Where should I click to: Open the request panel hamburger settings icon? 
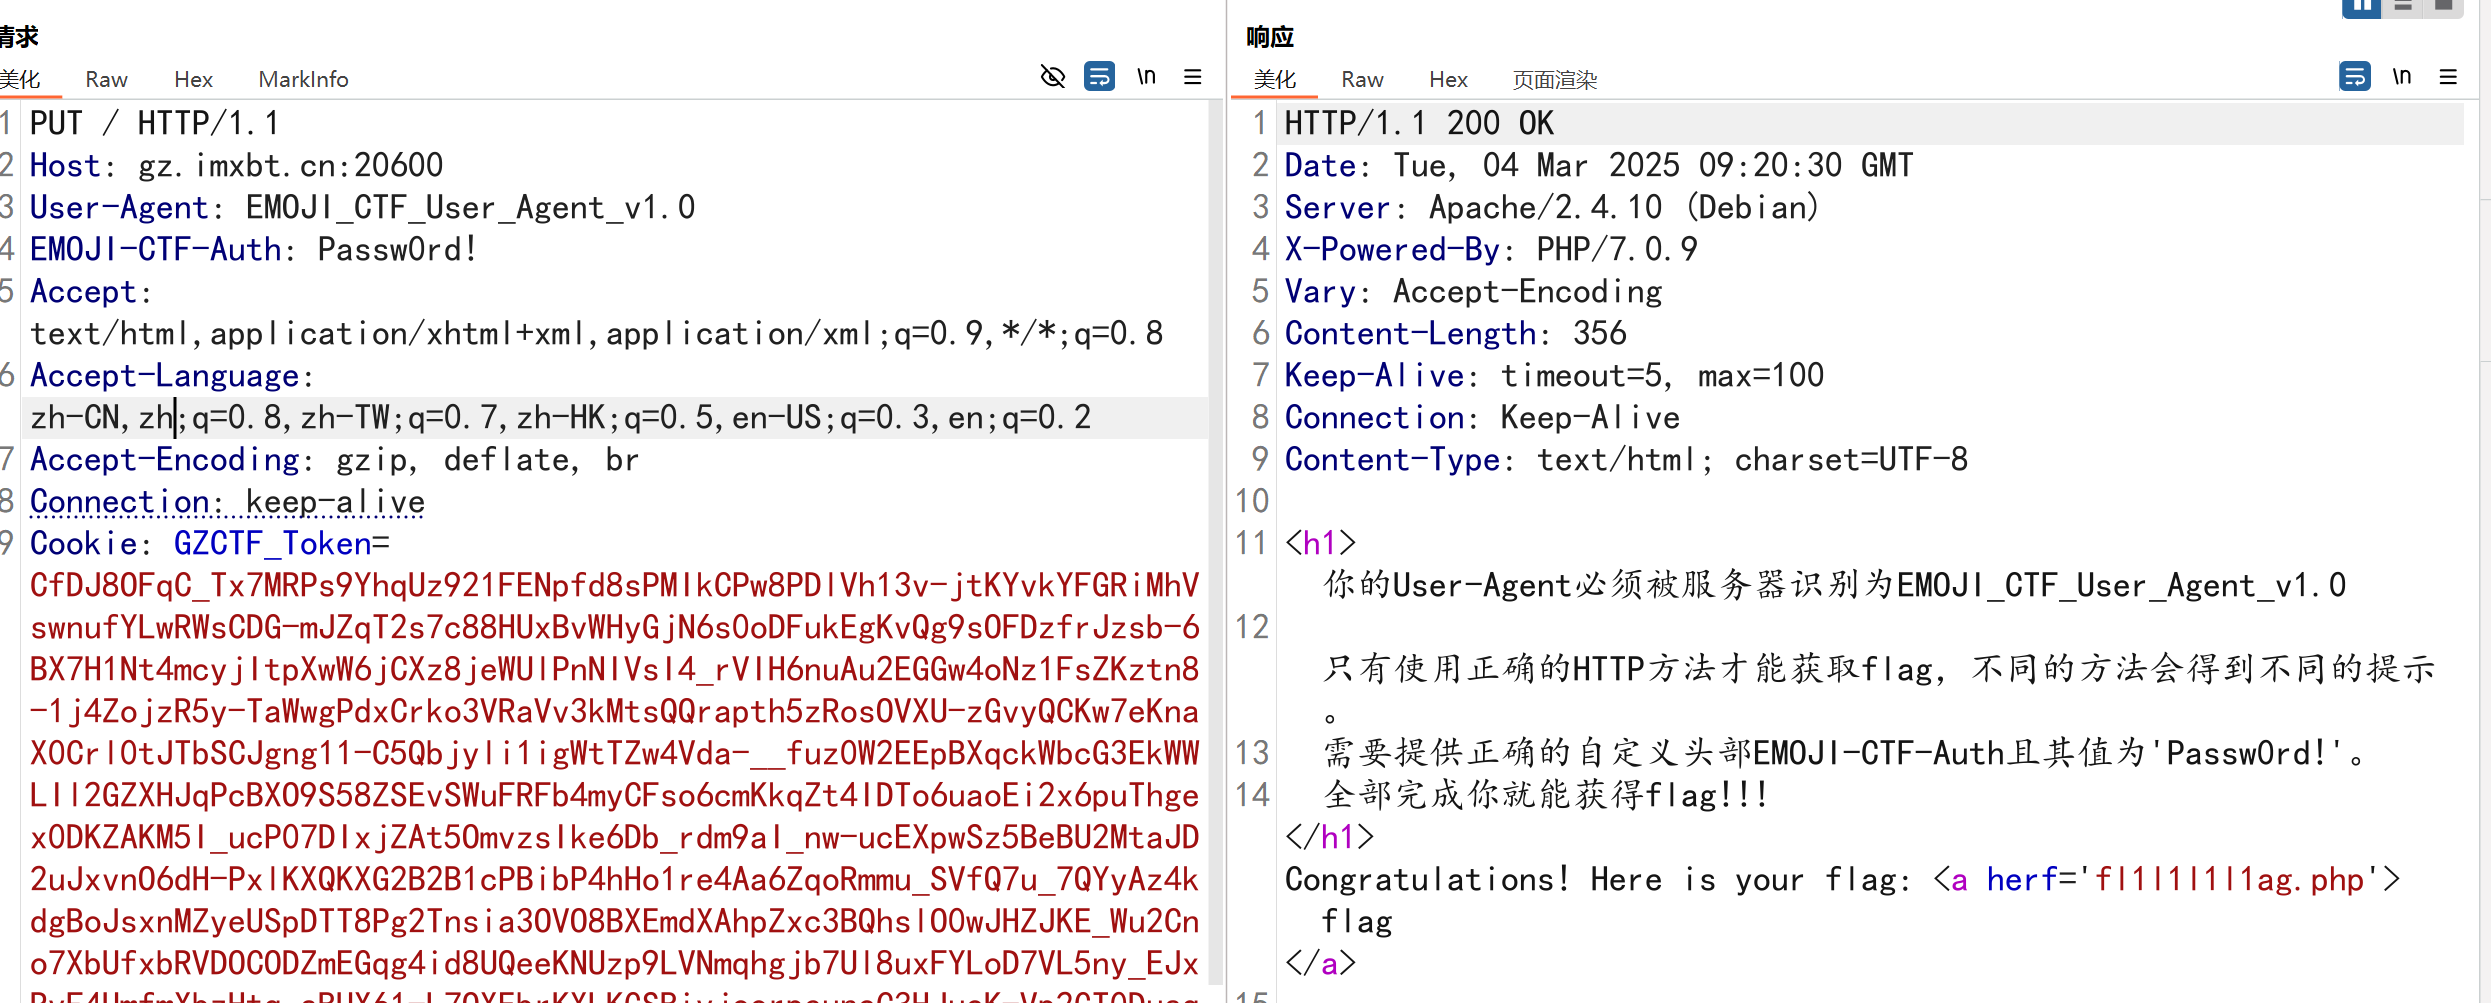pos(1192,76)
